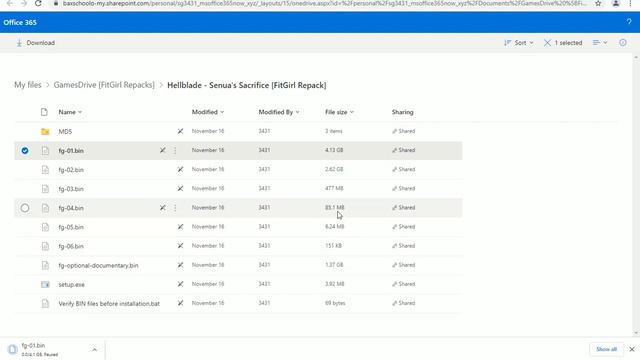Open browser profile account icon
The width and height of the screenshot is (640, 360).
[x=616, y=3]
